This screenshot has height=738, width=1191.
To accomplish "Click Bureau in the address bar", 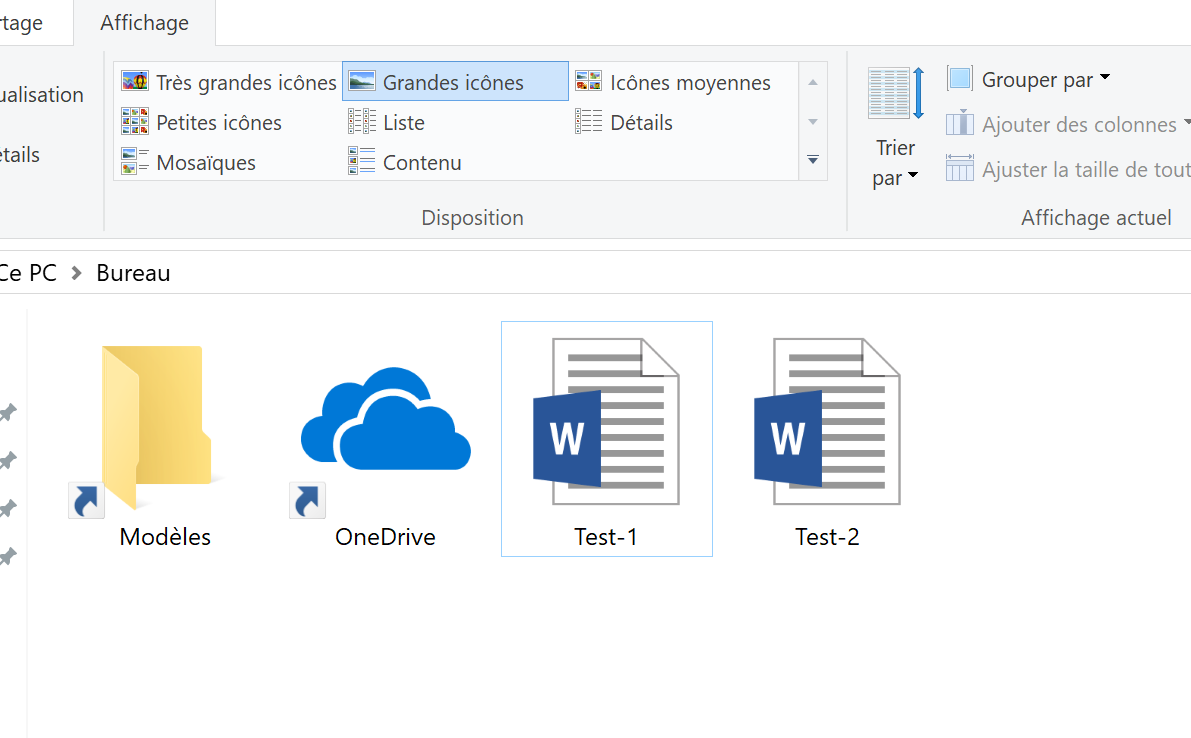I will coord(133,273).
